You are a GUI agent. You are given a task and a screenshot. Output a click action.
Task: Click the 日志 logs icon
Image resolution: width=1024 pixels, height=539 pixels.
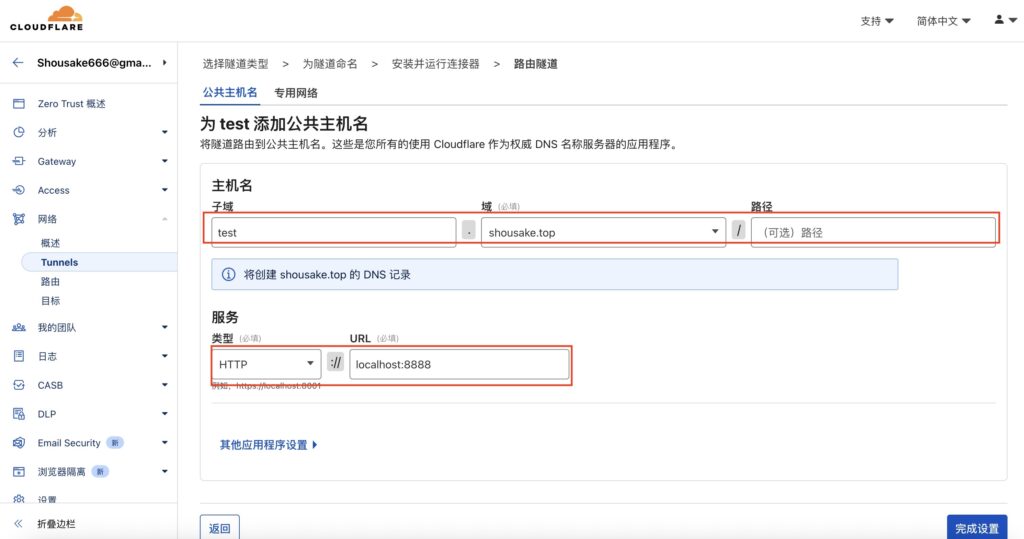[19, 356]
